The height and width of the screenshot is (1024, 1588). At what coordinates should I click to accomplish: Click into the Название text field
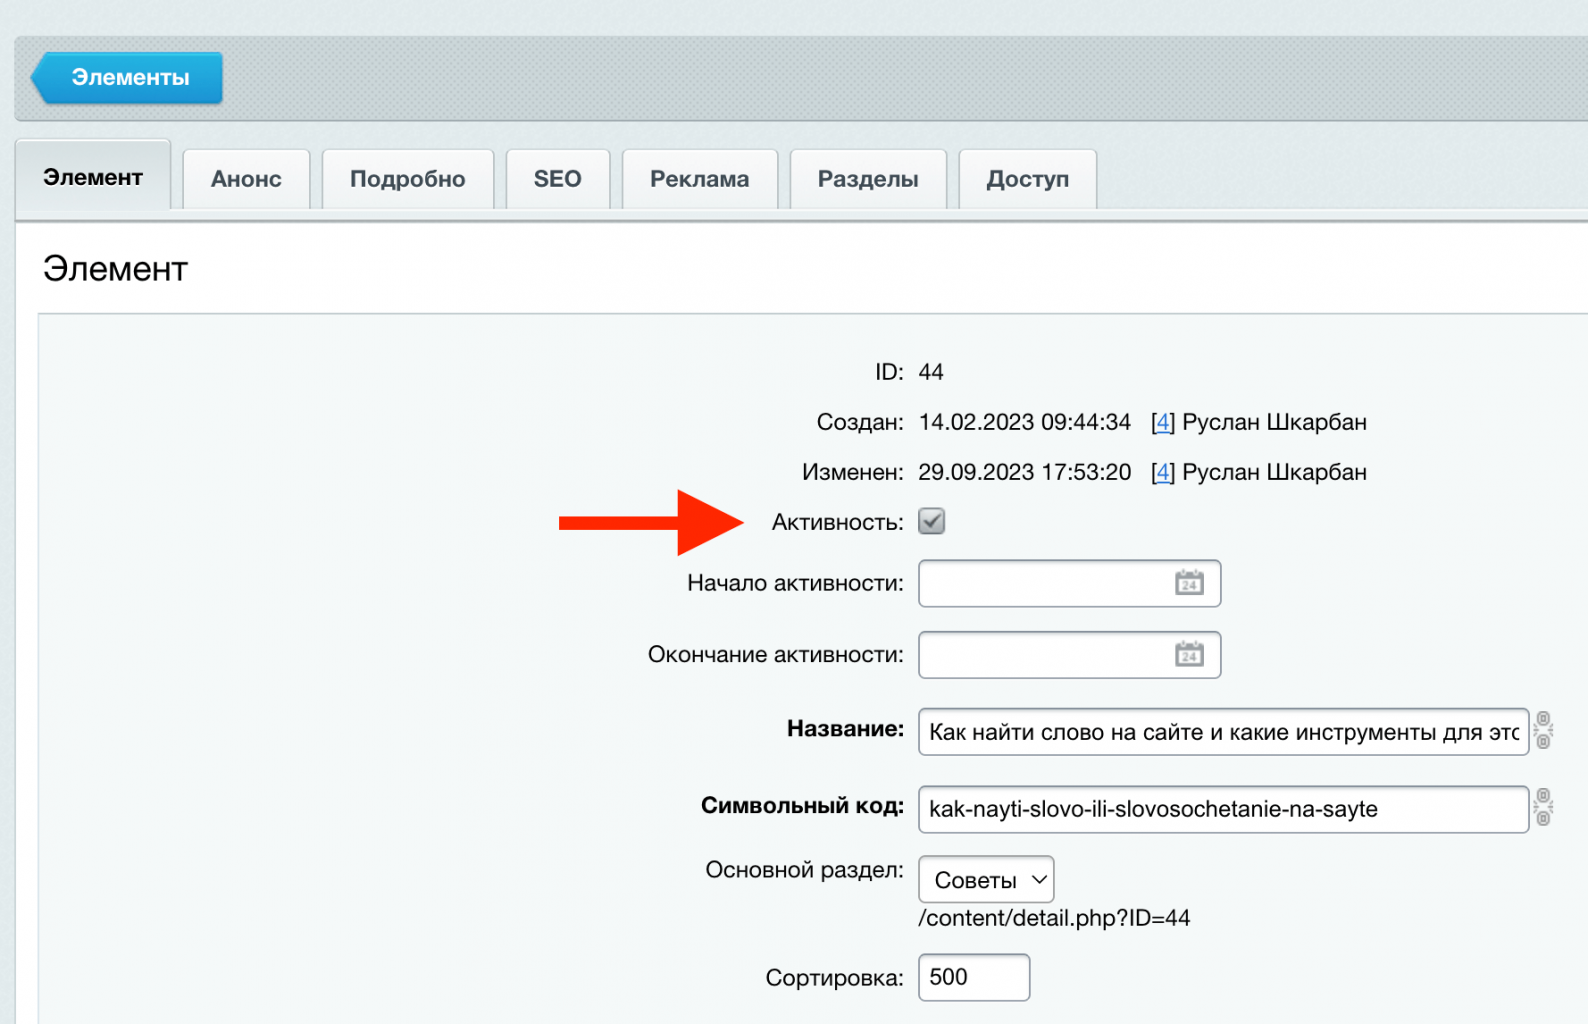point(1224,732)
